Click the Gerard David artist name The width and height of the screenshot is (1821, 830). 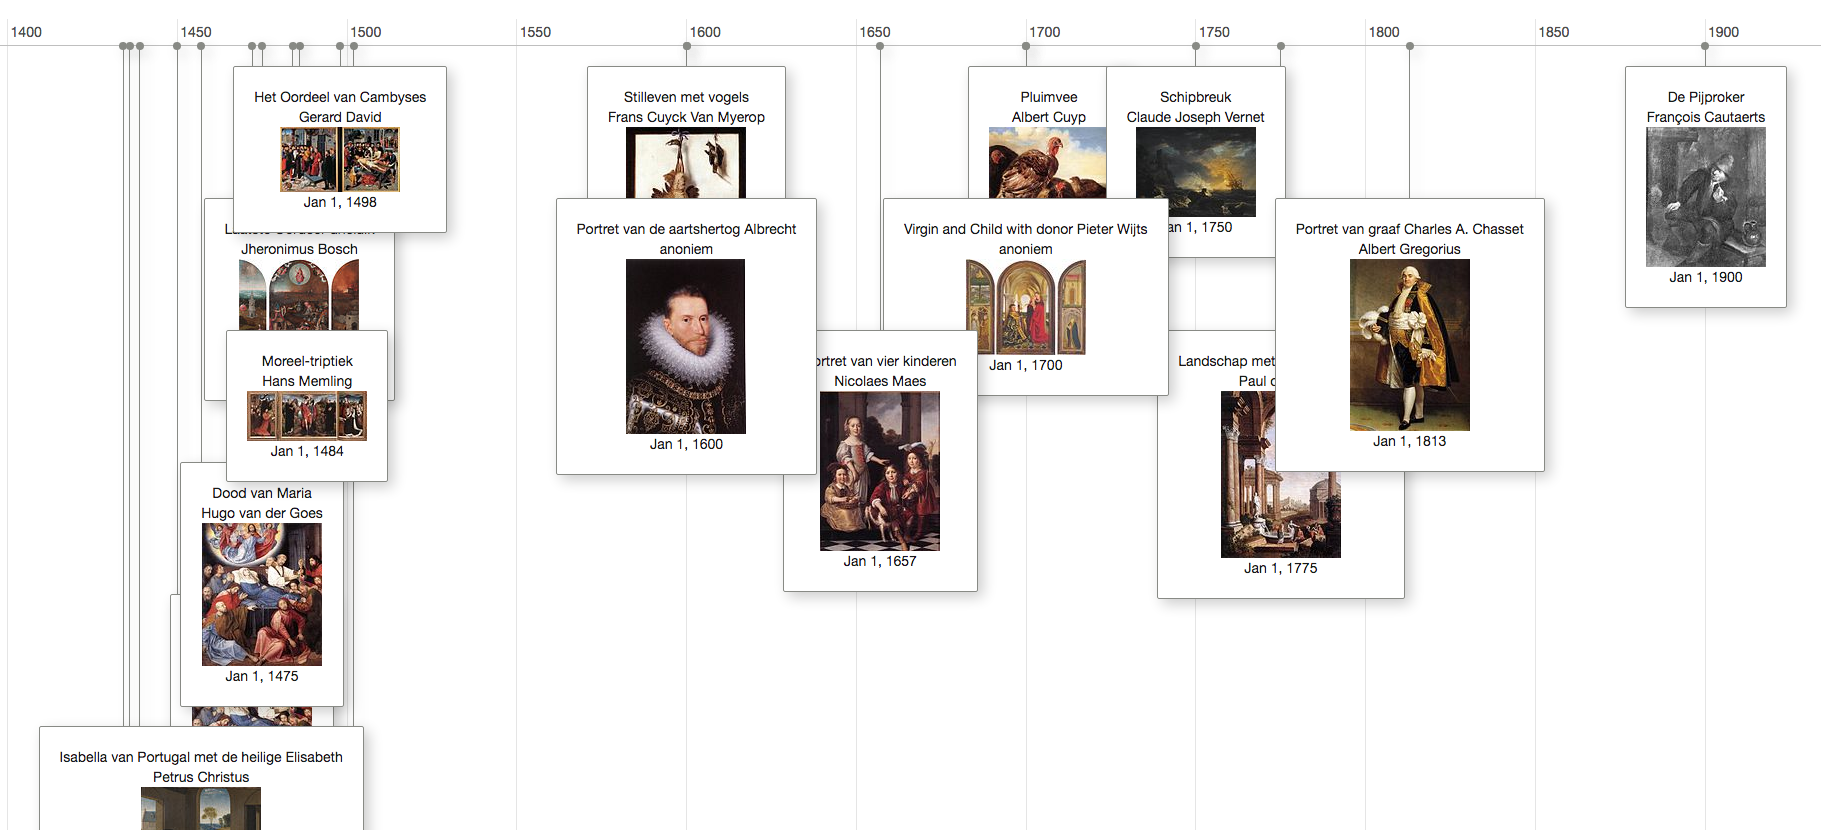pos(340,117)
